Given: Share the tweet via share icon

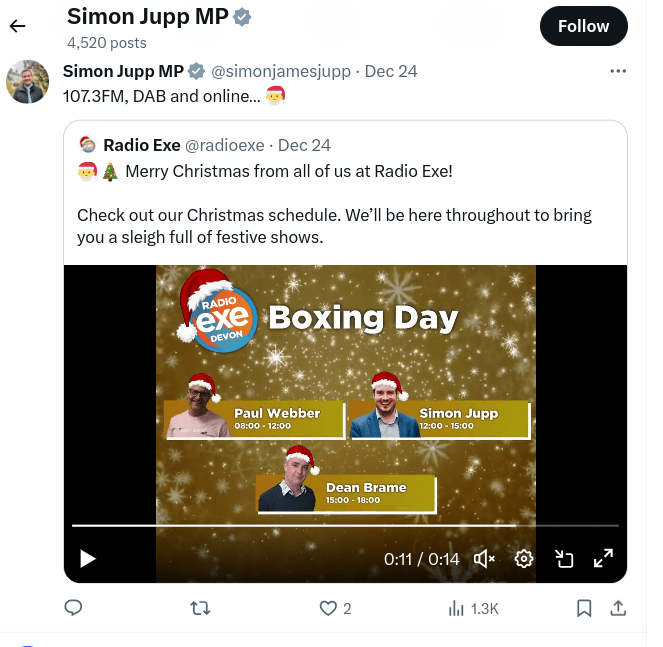Looking at the screenshot, I should tap(618, 608).
